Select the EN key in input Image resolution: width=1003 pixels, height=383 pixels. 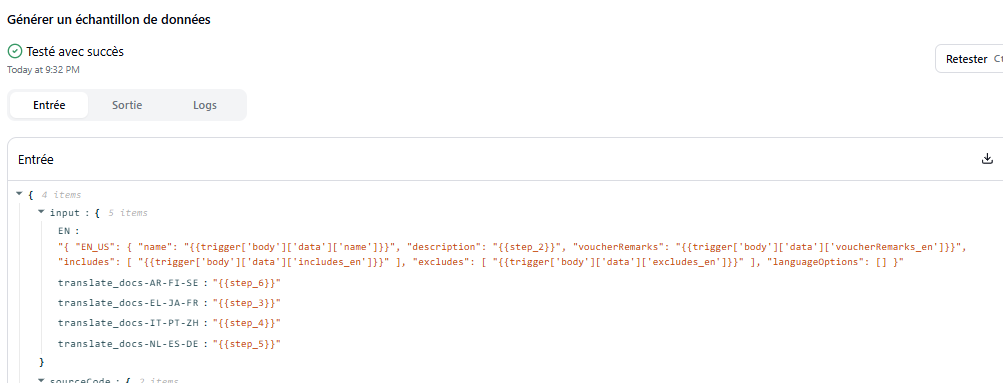tap(65, 231)
